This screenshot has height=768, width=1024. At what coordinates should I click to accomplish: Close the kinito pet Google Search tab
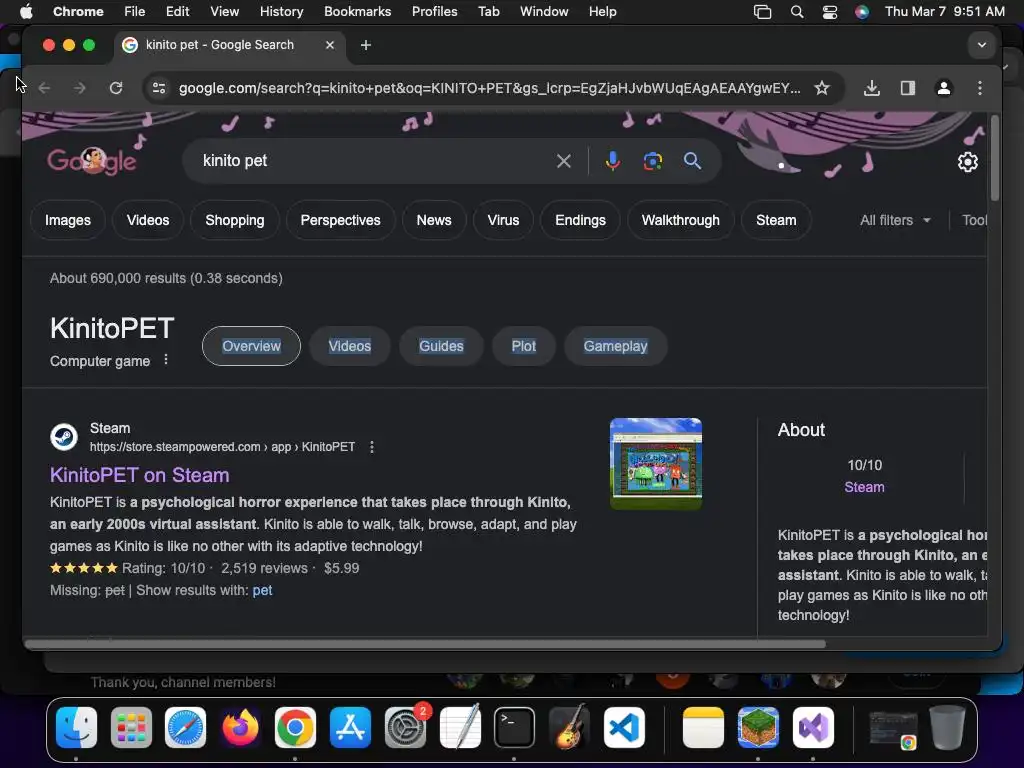(330, 45)
